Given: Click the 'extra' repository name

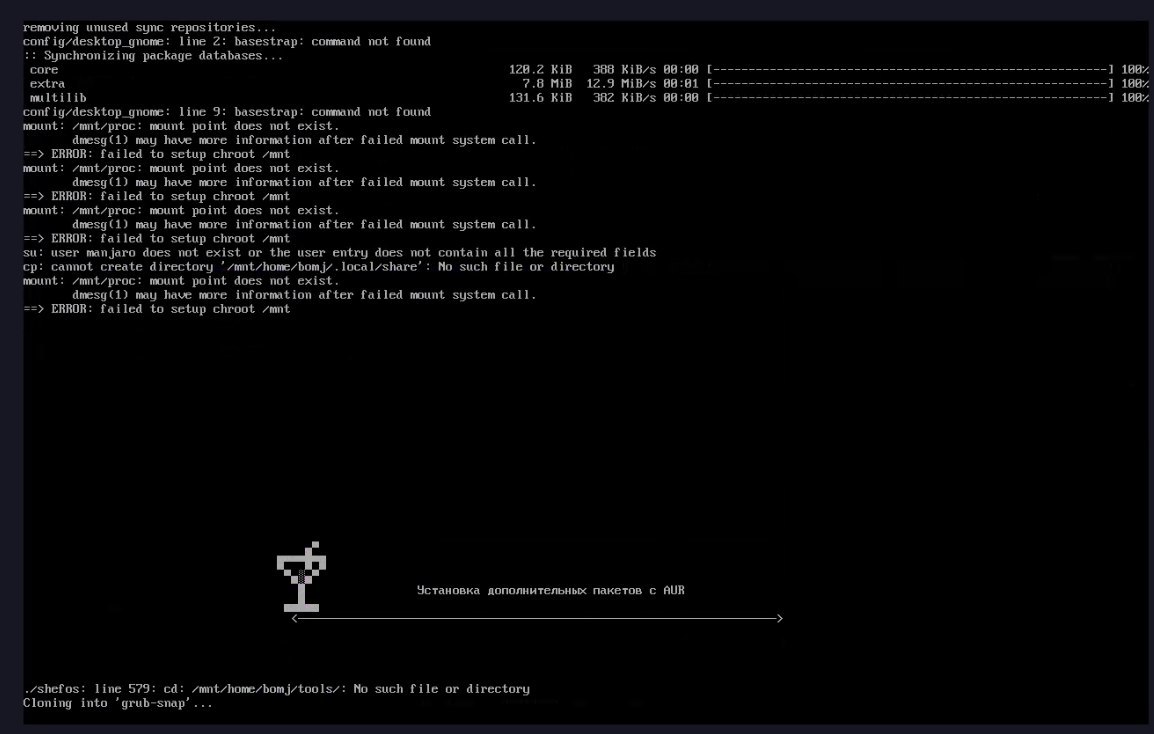Looking at the screenshot, I should [47, 84].
